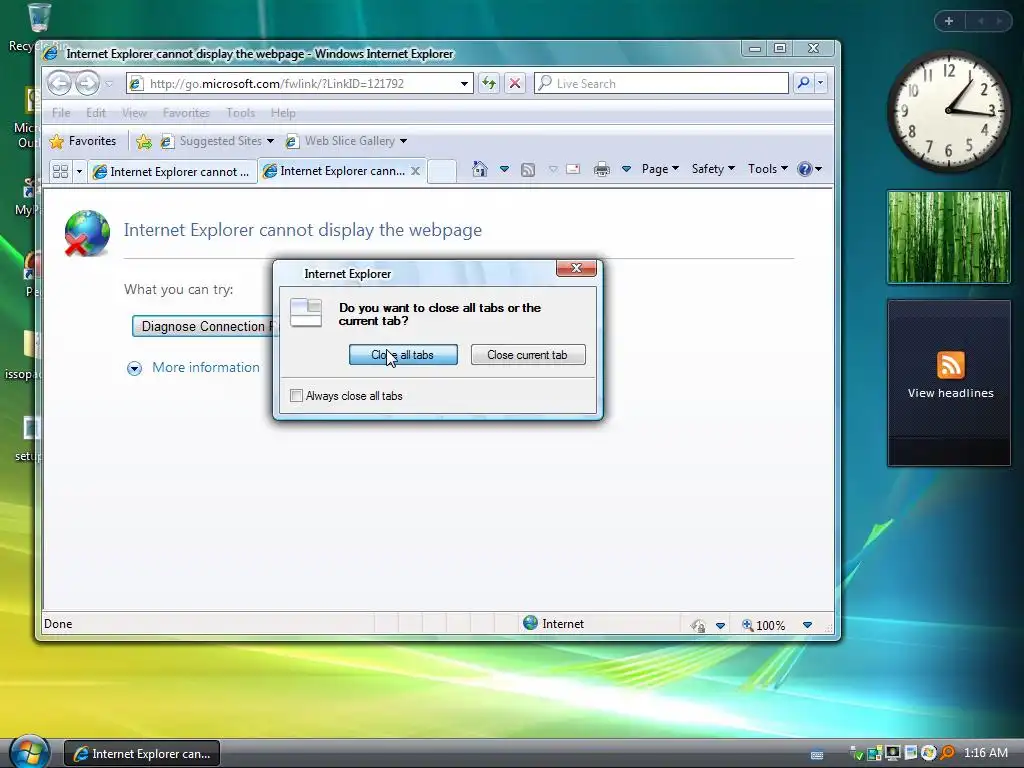Click the Home icon in the command bar
Image resolution: width=1024 pixels, height=768 pixels.
click(480, 169)
